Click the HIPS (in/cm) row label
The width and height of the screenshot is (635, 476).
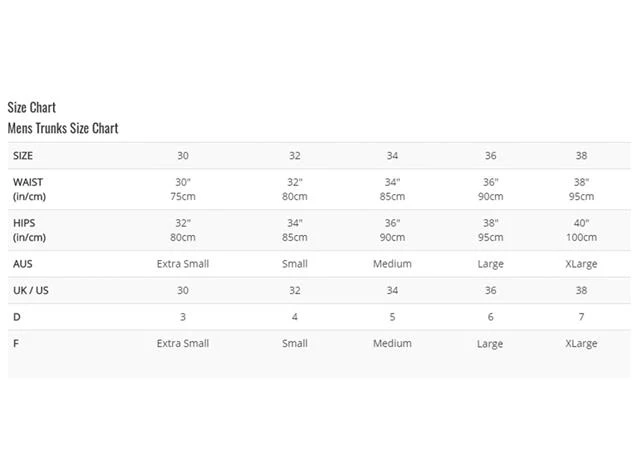click(x=29, y=230)
